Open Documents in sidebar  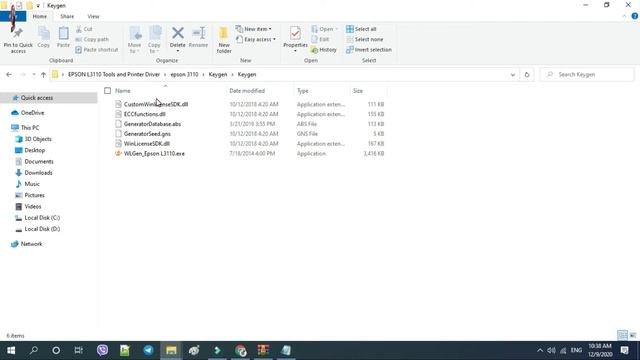[39, 161]
